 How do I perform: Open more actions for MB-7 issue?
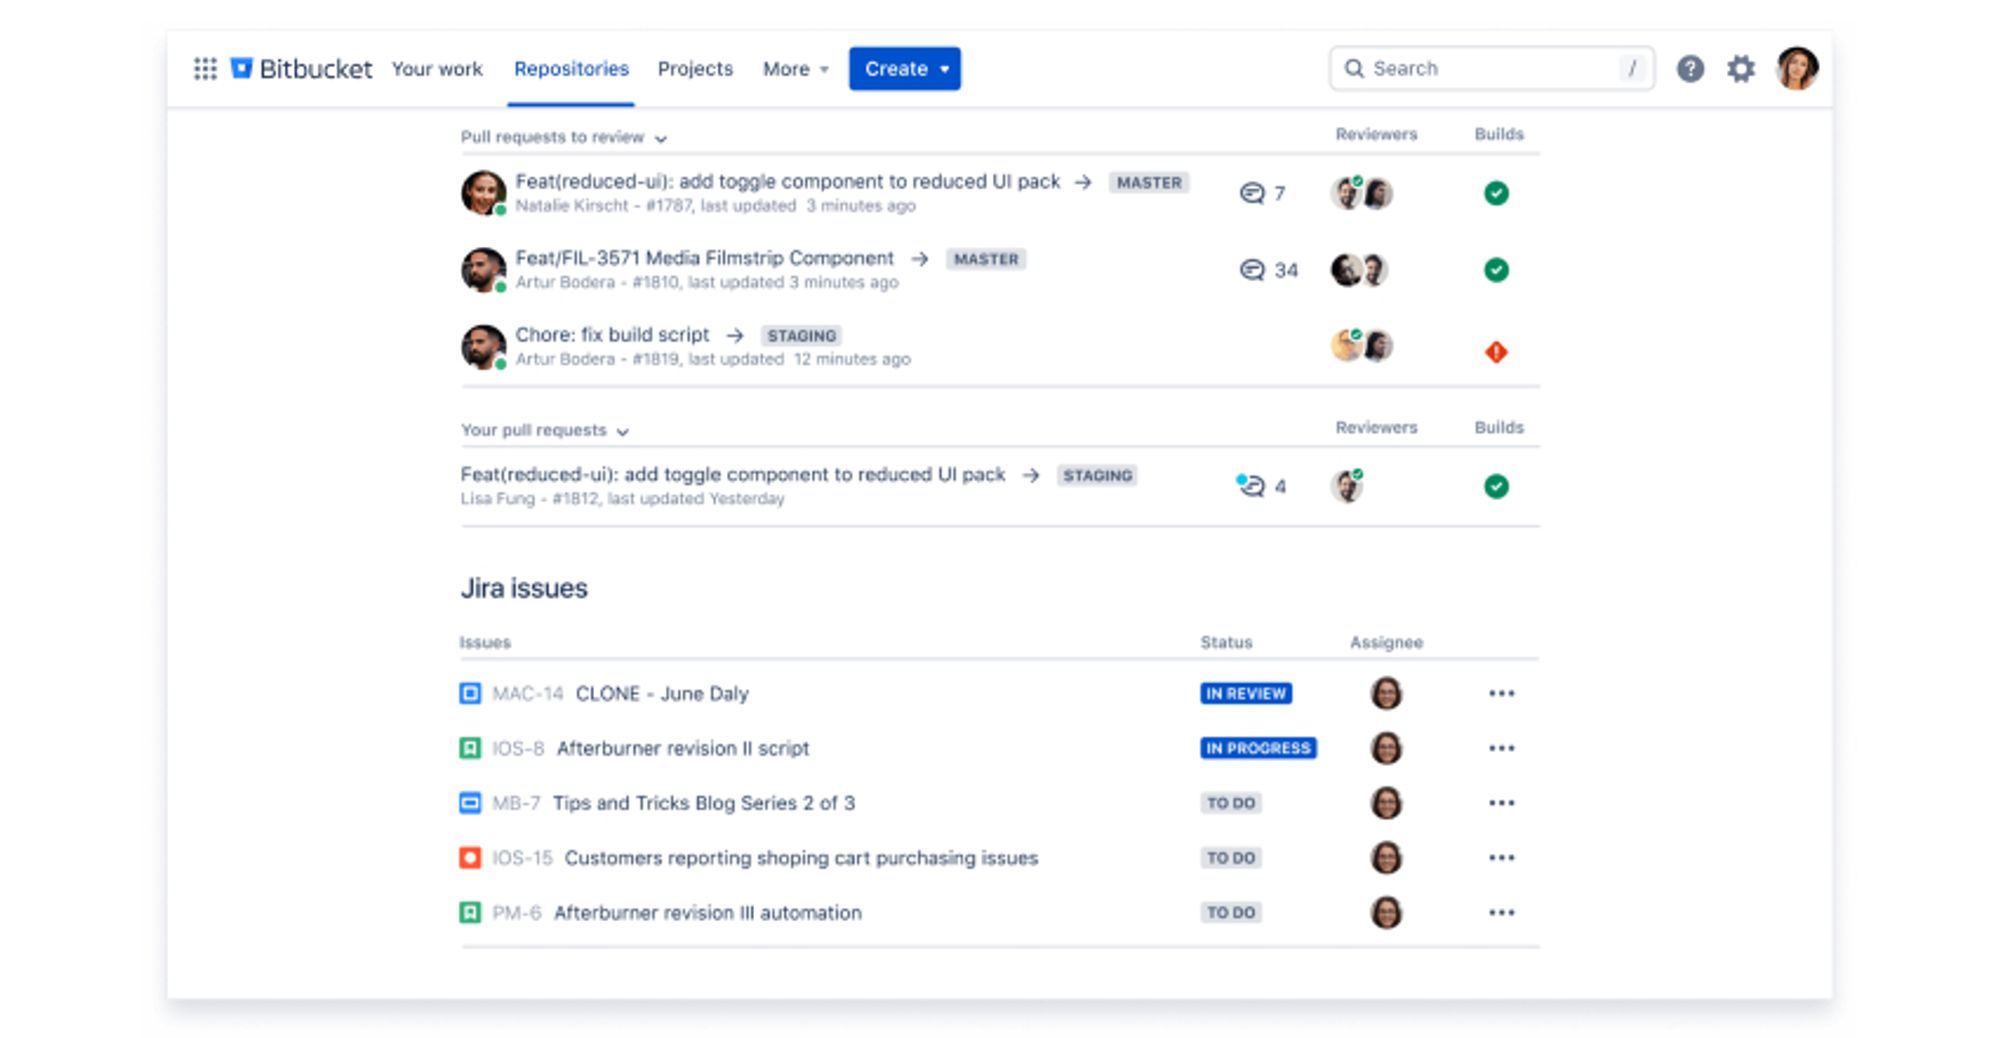[1501, 803]
